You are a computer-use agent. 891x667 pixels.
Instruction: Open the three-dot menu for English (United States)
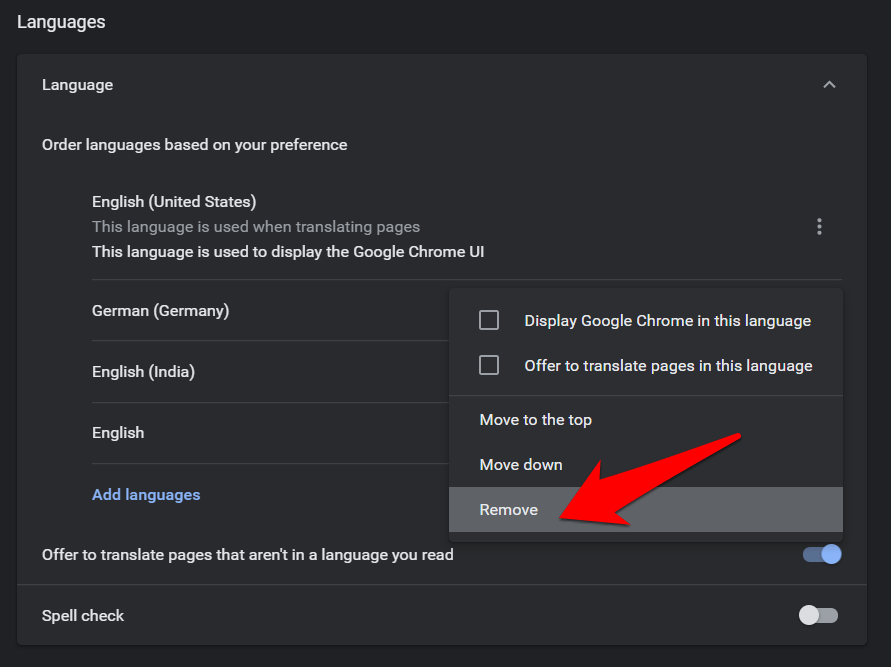click(x=819, y=227)
